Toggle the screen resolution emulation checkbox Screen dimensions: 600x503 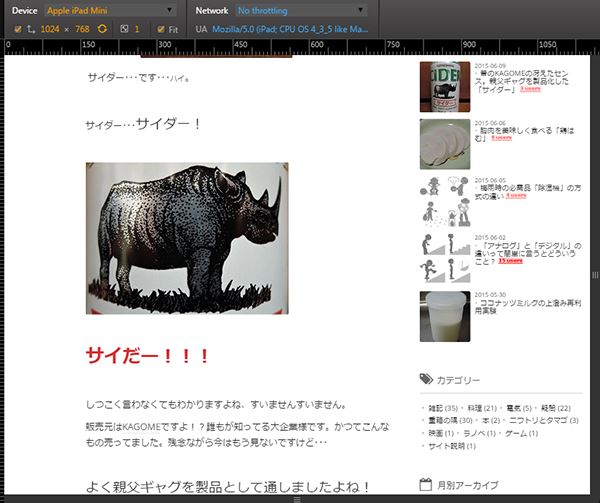point(18,29)
